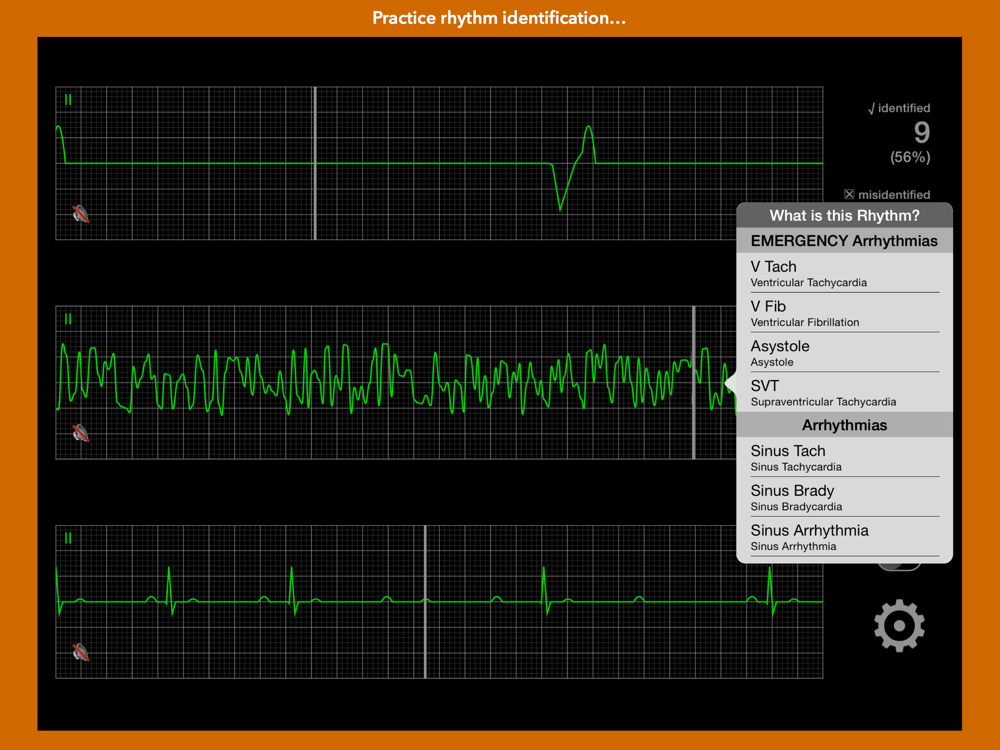Tap the middle chaotic ECG strip
This screenshot has width=1000, height=750.
(396, 383)
